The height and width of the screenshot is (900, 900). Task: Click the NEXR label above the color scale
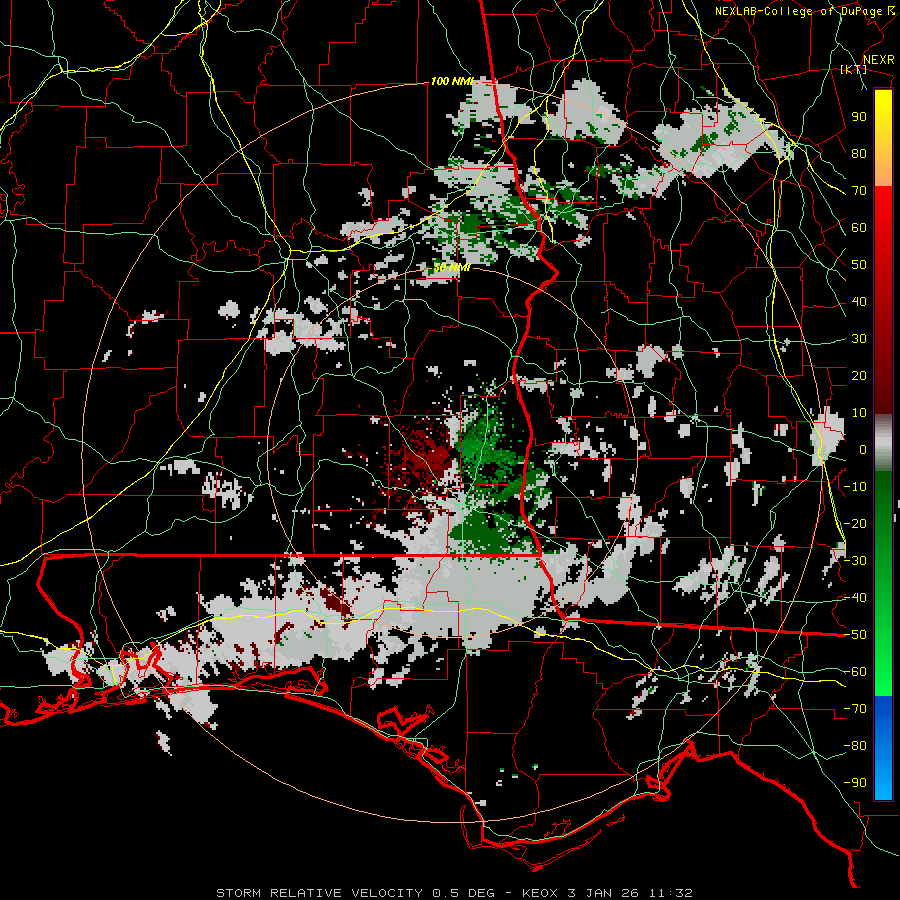point(879,60)
